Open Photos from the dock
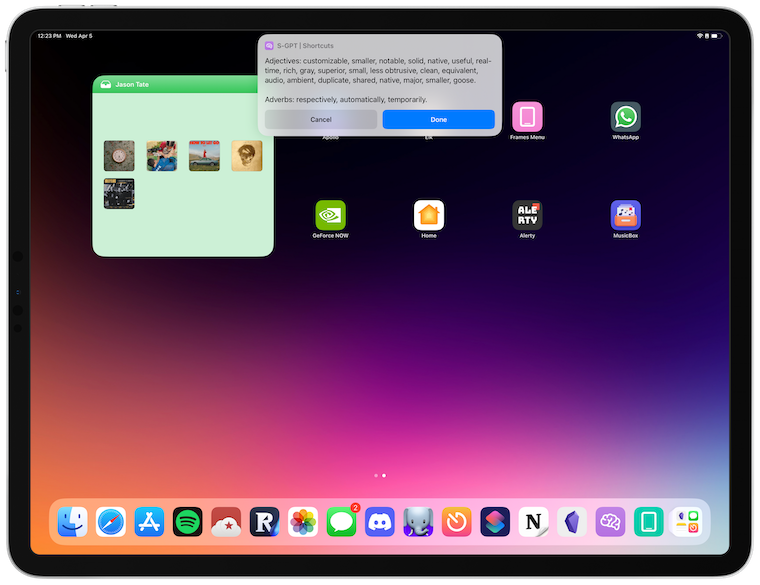The image size is (760, 585). (303, 522)
